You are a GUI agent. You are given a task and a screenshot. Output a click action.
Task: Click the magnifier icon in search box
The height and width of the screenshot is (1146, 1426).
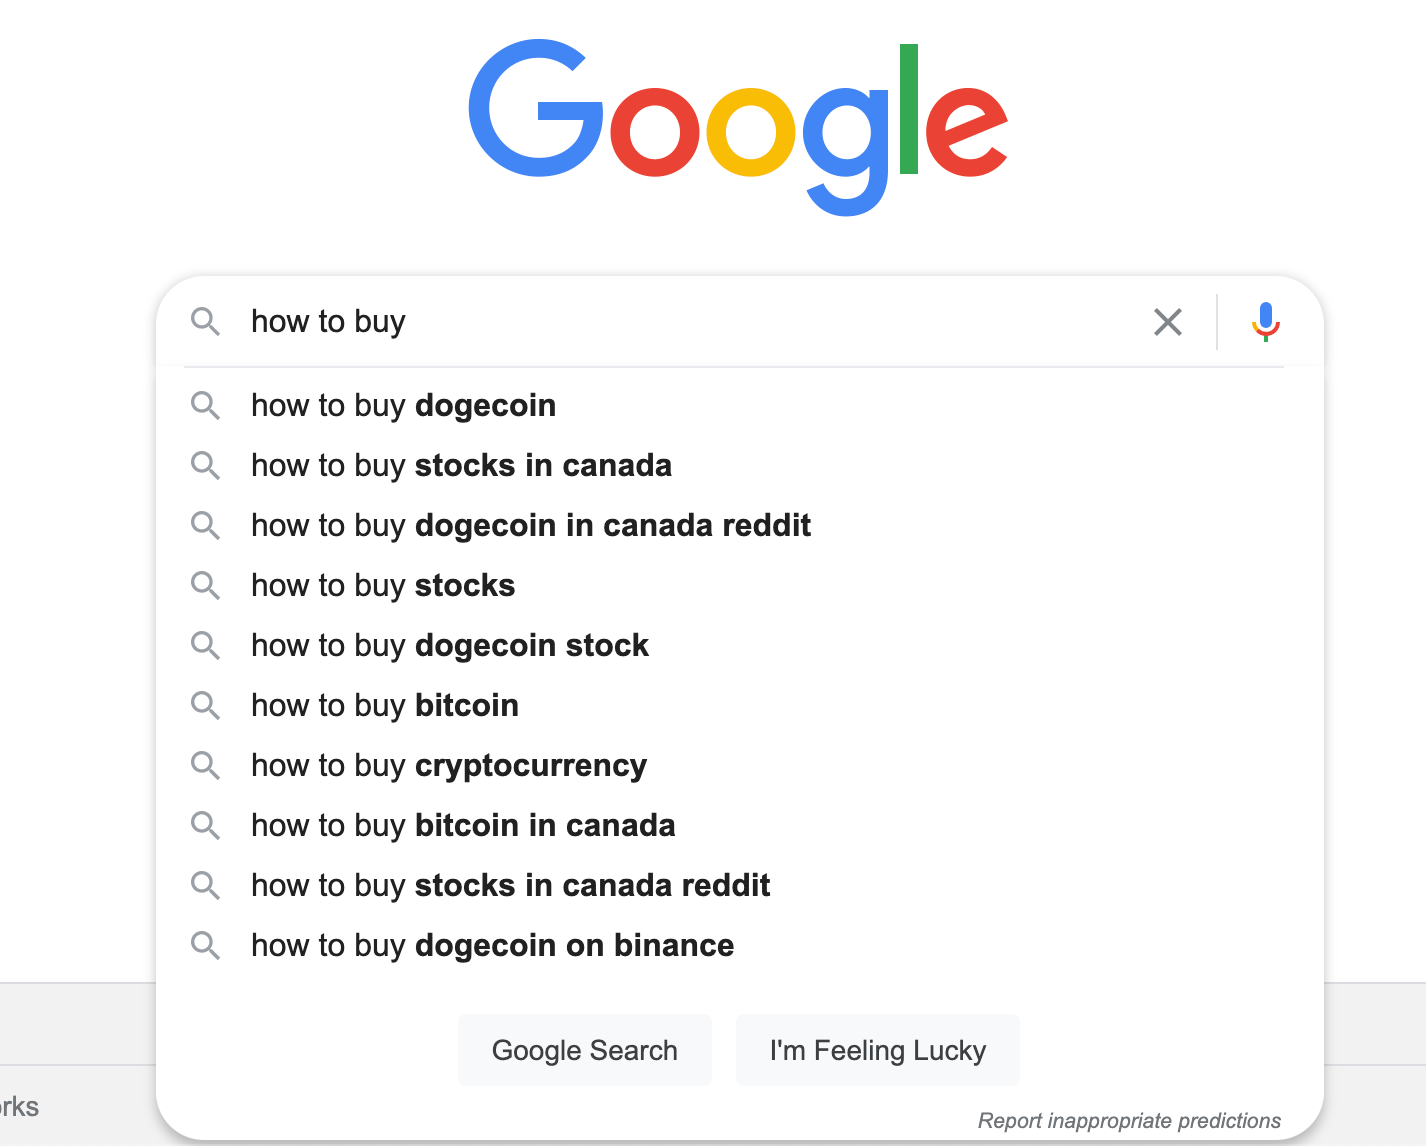[x=205, y=322]
